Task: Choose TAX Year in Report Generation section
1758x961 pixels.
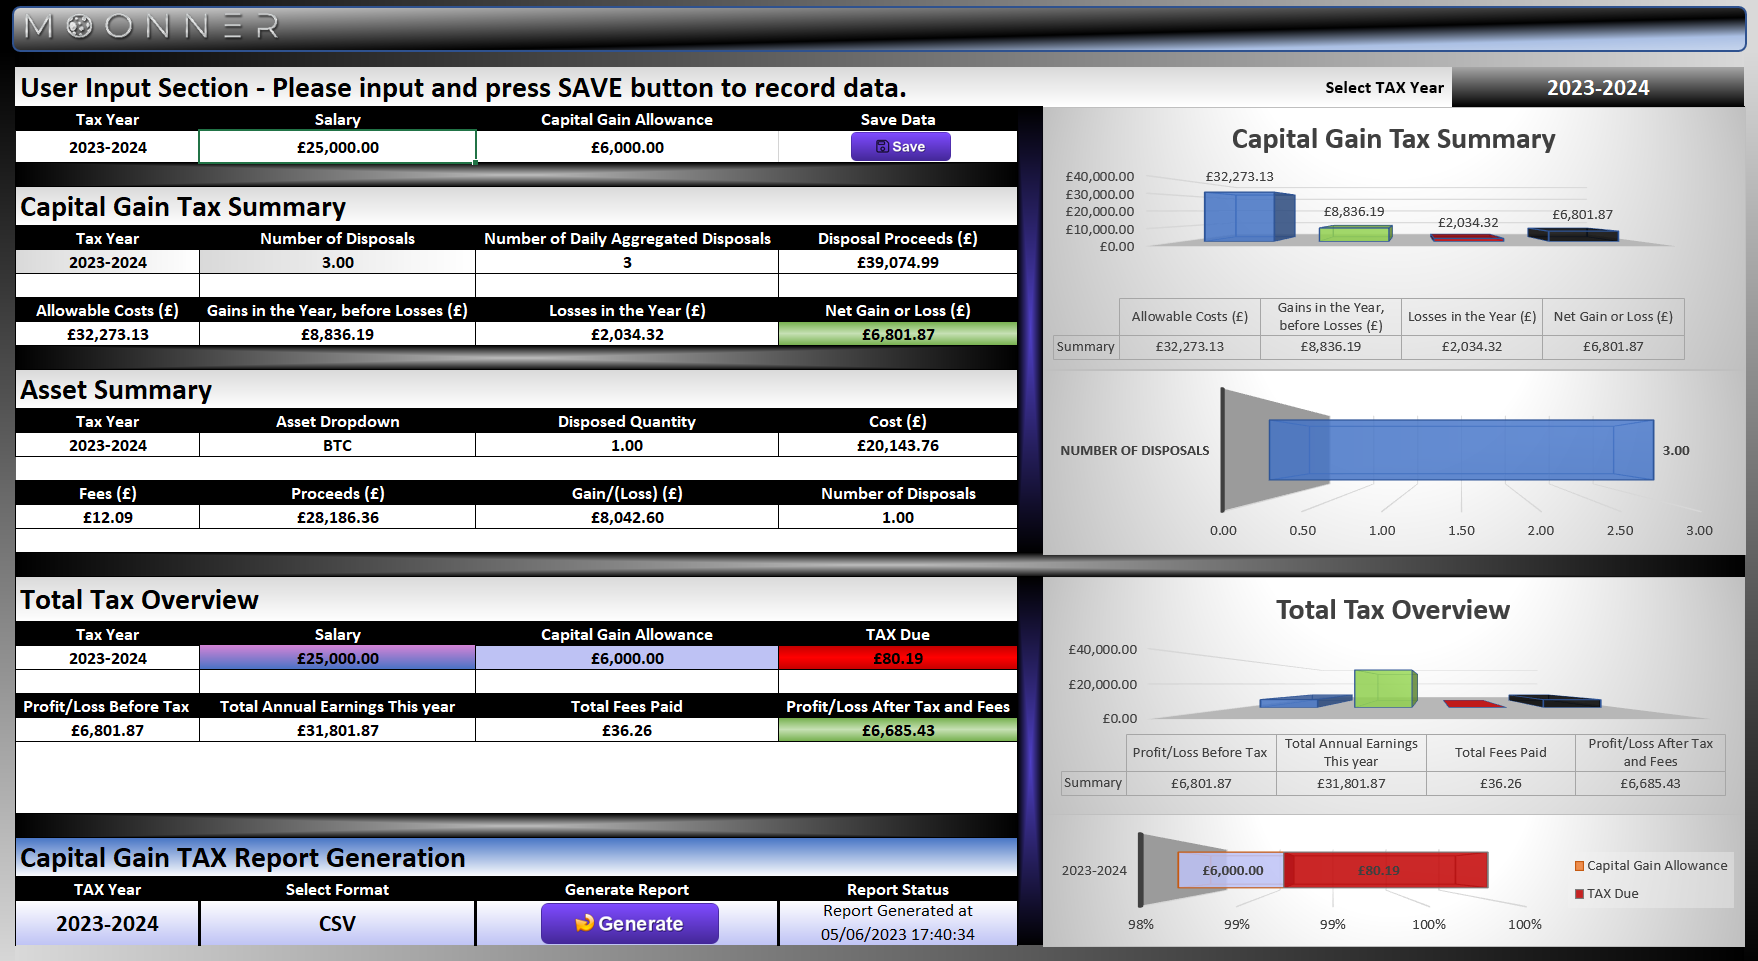Action: pyautogui.click(x=107, y=924)
